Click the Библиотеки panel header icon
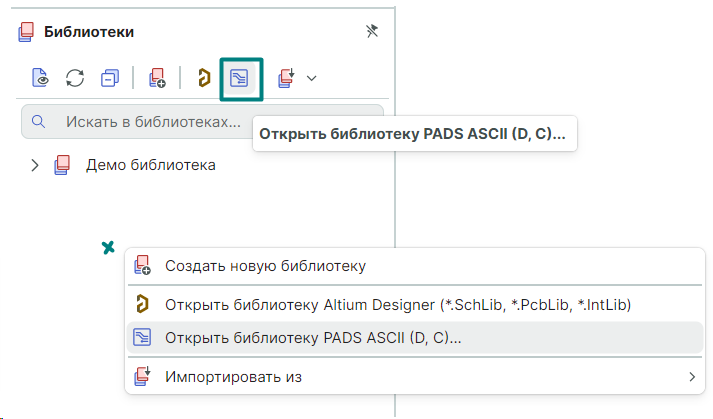The width and height of the screenshot is (713, 419). point(27,33)
